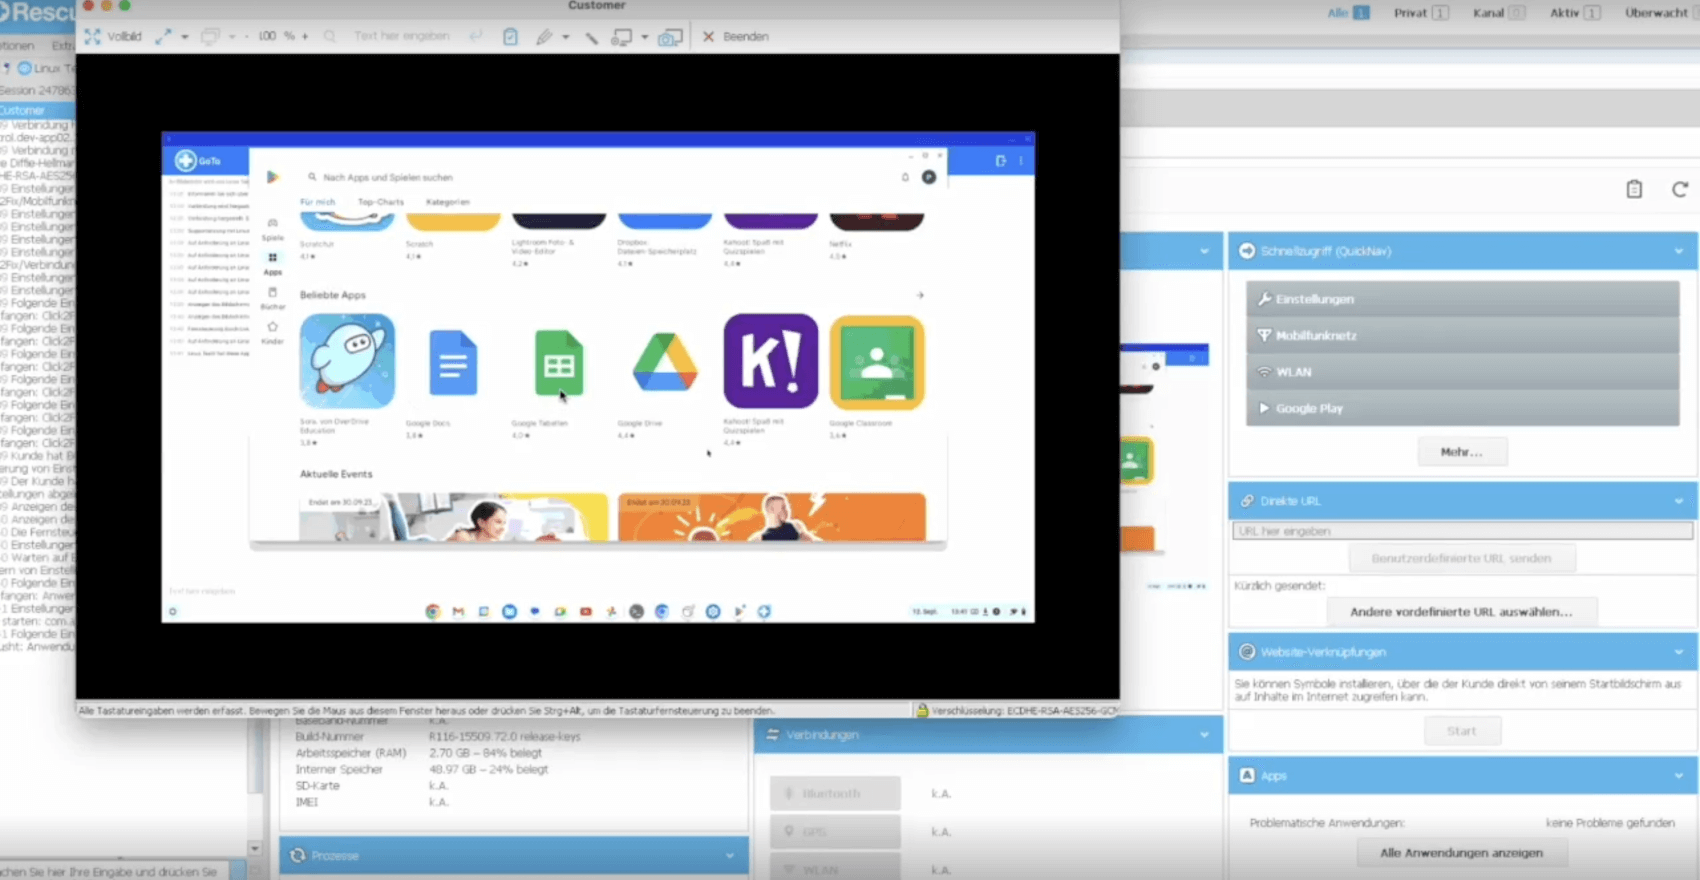Screen dimensions: 1700x880
Task: Collapse the Apps panel
Action: [x=1679, y=775]
